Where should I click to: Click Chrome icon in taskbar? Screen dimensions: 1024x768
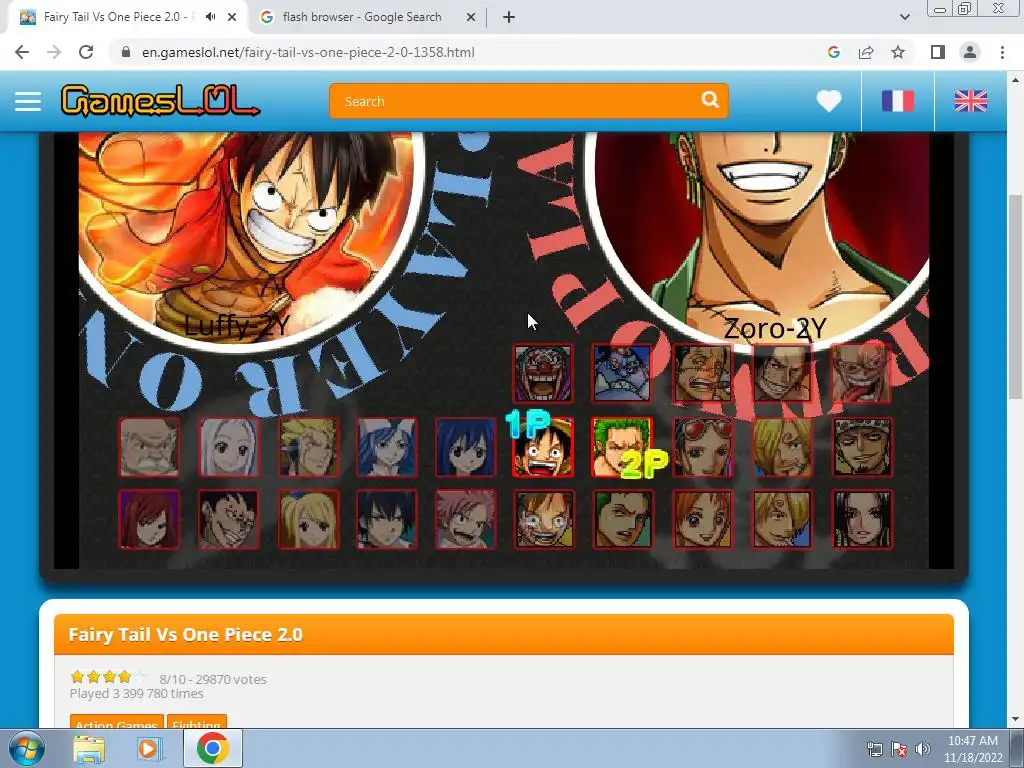tap(213, 748)
